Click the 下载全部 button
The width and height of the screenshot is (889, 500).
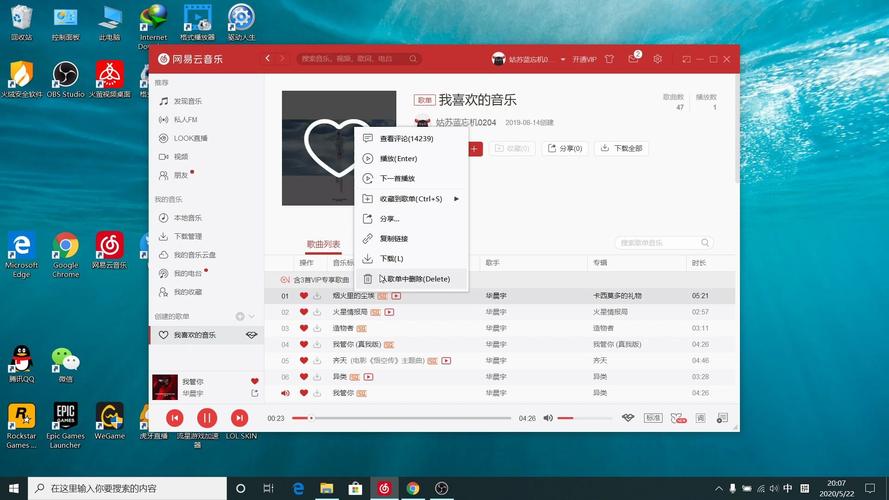[621, 149]
